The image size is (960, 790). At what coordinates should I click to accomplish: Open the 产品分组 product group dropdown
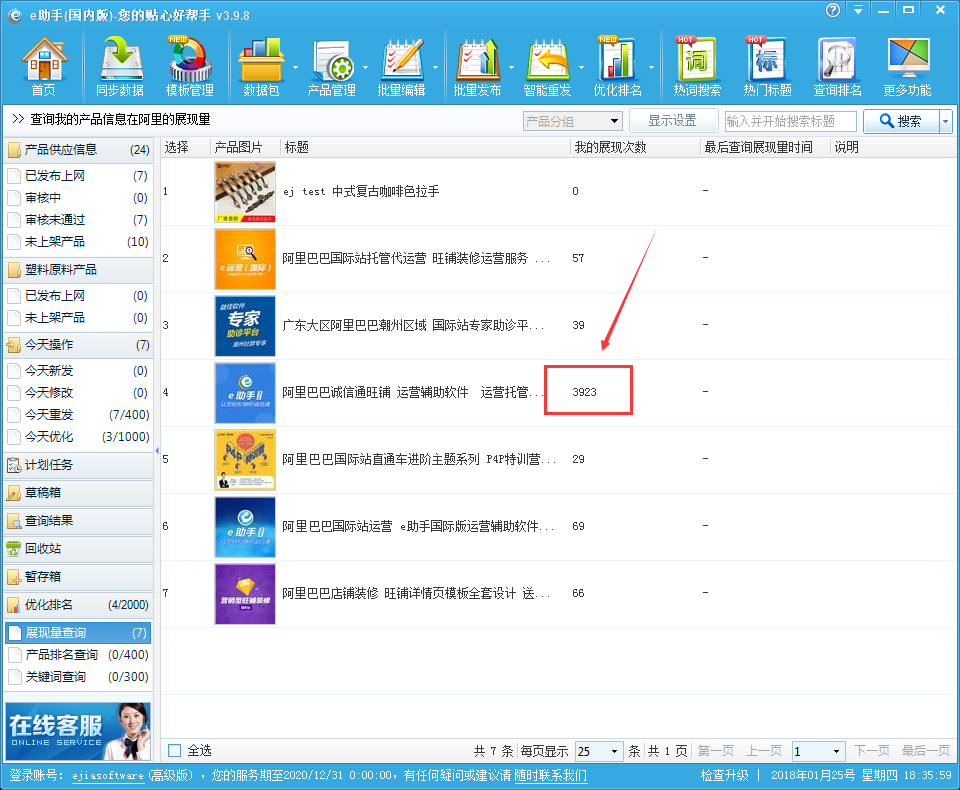[573, 121]
